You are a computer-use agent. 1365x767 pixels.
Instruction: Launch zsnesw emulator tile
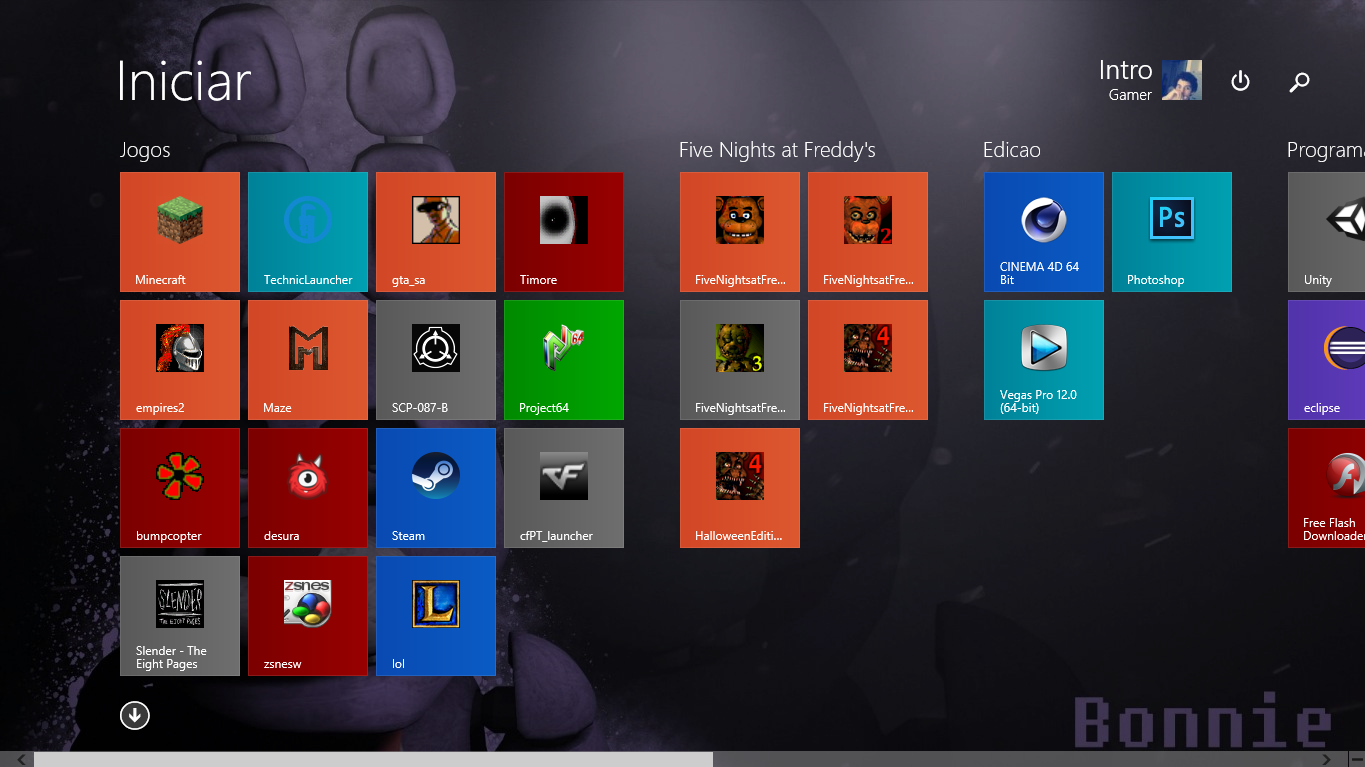[x=308, y=616]
